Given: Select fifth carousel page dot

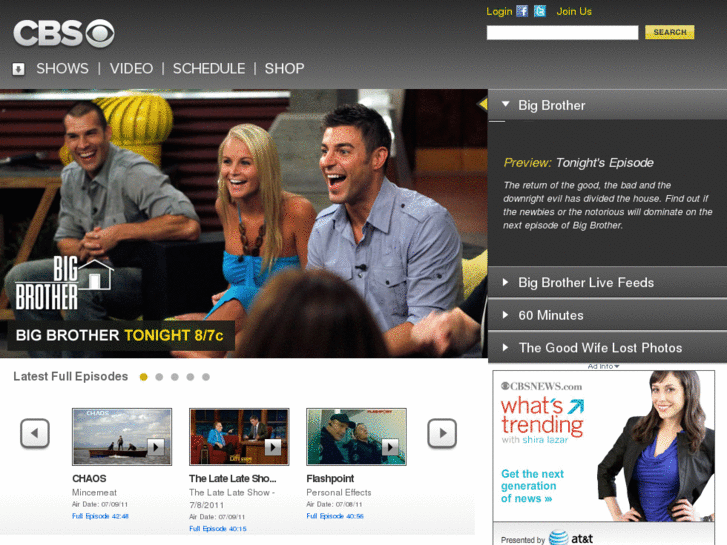Looking at the screenshot, I should [206, 377].
